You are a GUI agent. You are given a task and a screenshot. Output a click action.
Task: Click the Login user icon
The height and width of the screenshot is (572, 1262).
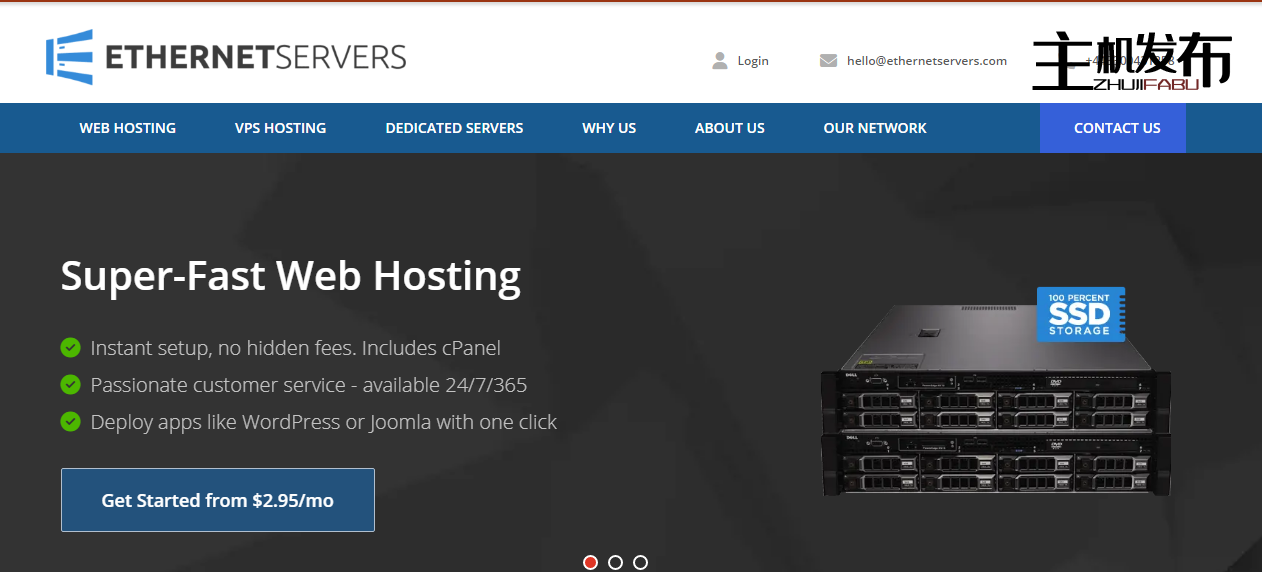pos(720,61)
